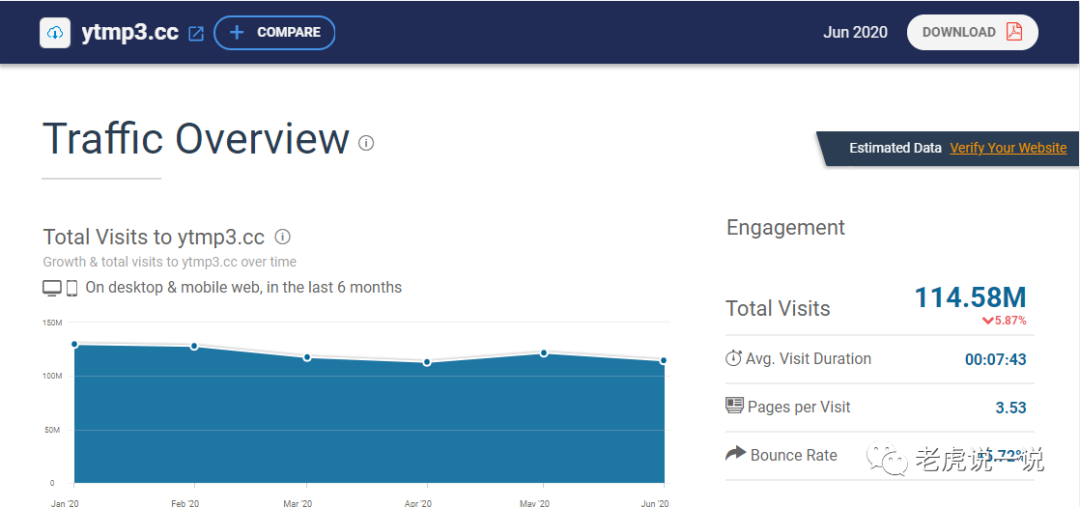This screenshot has height=507, width=1080.
Task: Click the DOWNLOAD button
Action: pos(972,32)
